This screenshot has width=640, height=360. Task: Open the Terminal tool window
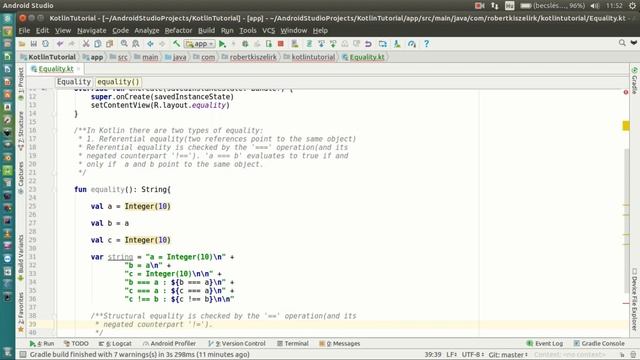293,344
